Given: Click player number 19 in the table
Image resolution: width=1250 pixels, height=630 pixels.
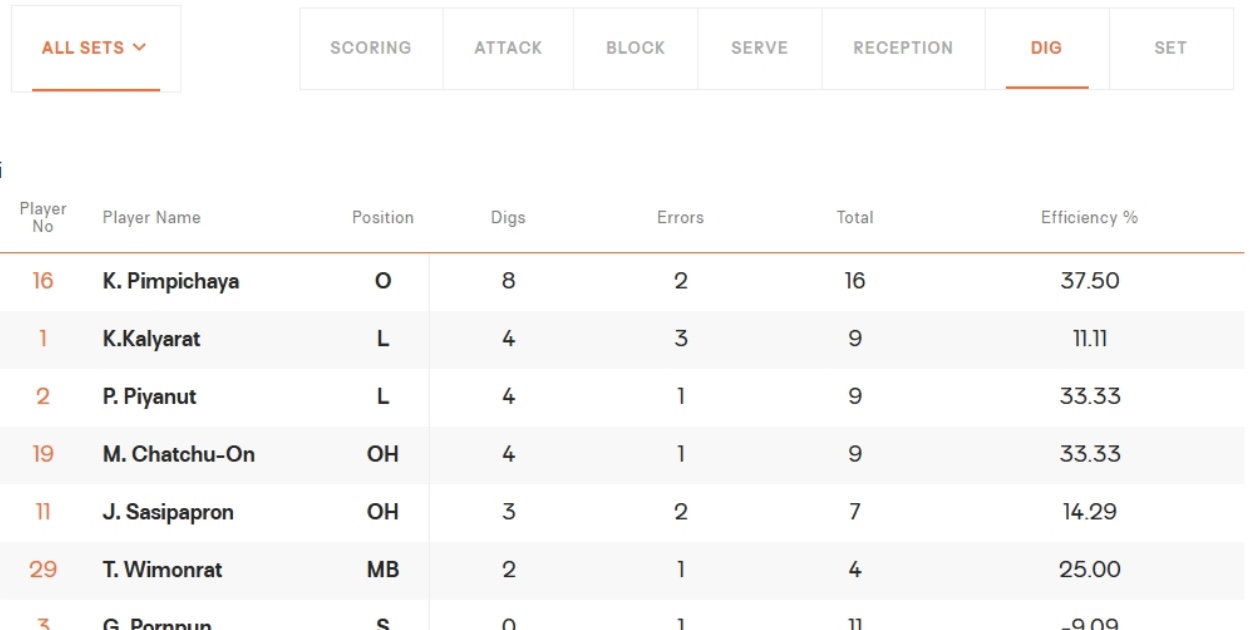Looking at the screenshot, I should pyautogui.click(x=43, y=454).
